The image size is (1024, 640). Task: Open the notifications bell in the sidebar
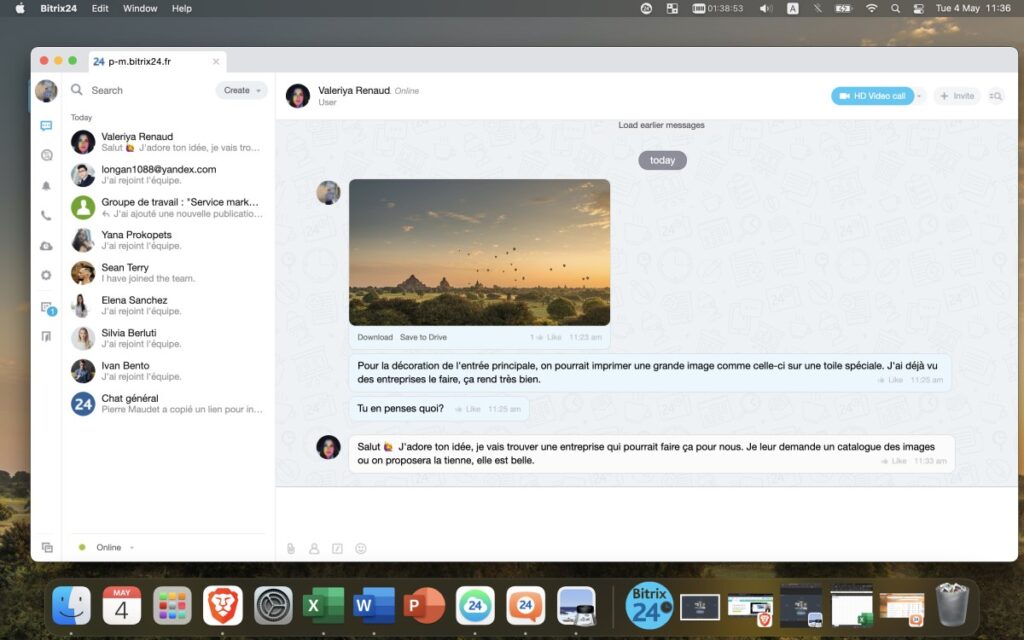click(46, 186)
